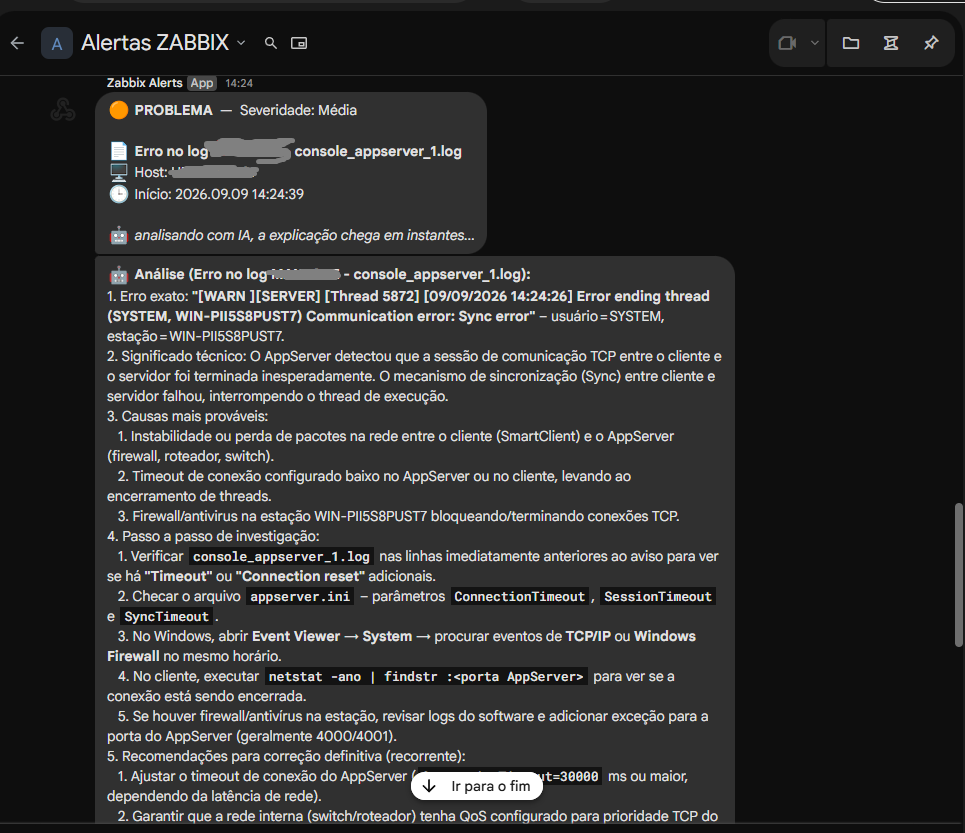Open the tasks hourglass icon

click(891, 43)
